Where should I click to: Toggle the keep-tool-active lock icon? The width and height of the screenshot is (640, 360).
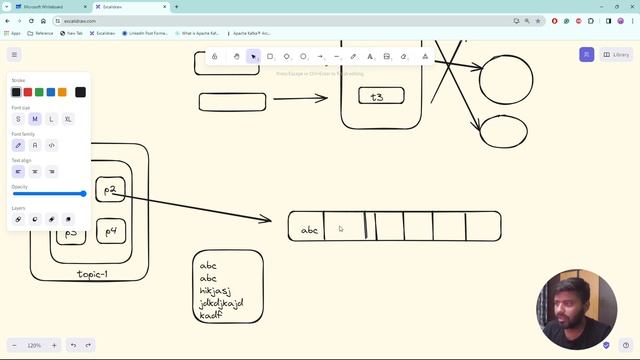pyautogui.click(x=214, y=56)
